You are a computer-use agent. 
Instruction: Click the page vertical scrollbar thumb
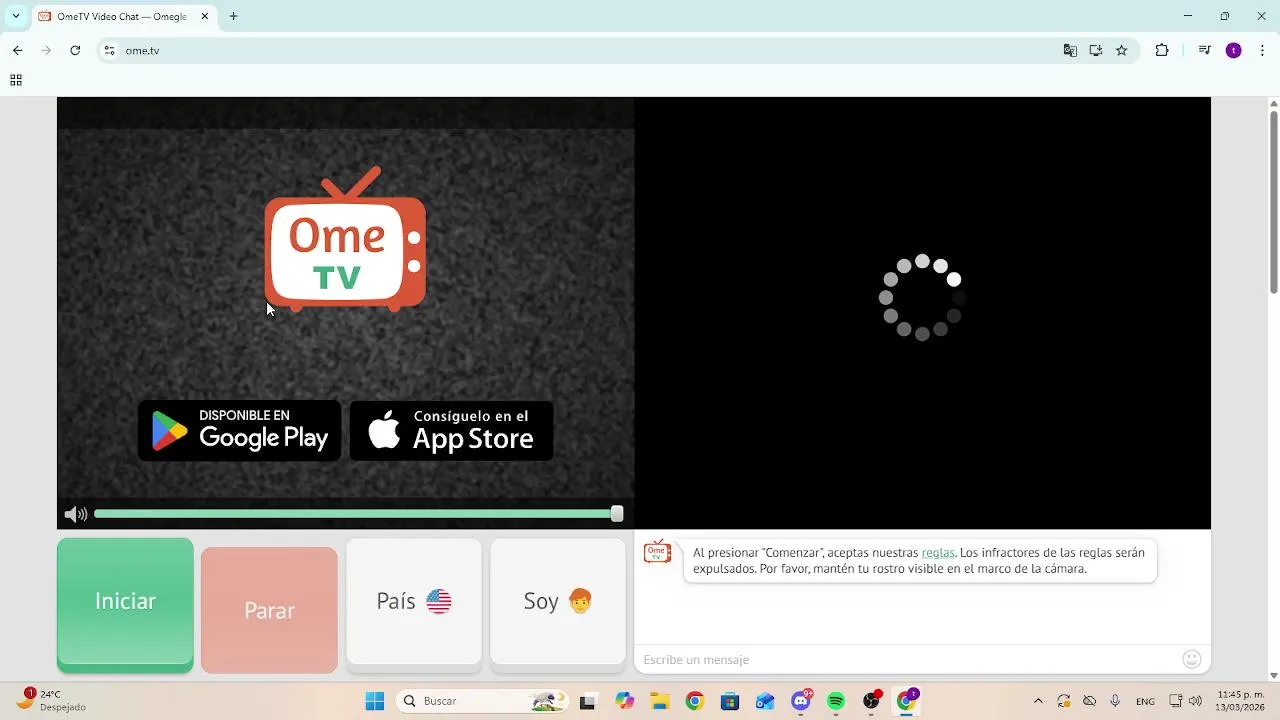click(x=1273, y=200)
